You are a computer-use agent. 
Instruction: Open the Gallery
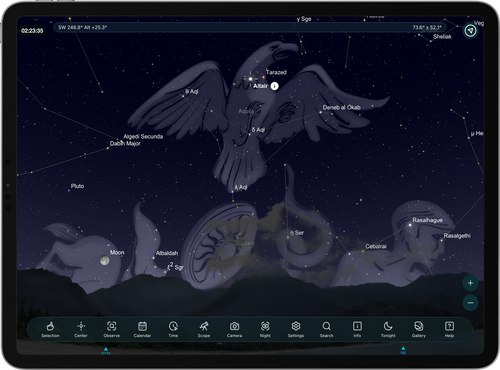coord(419,329)
